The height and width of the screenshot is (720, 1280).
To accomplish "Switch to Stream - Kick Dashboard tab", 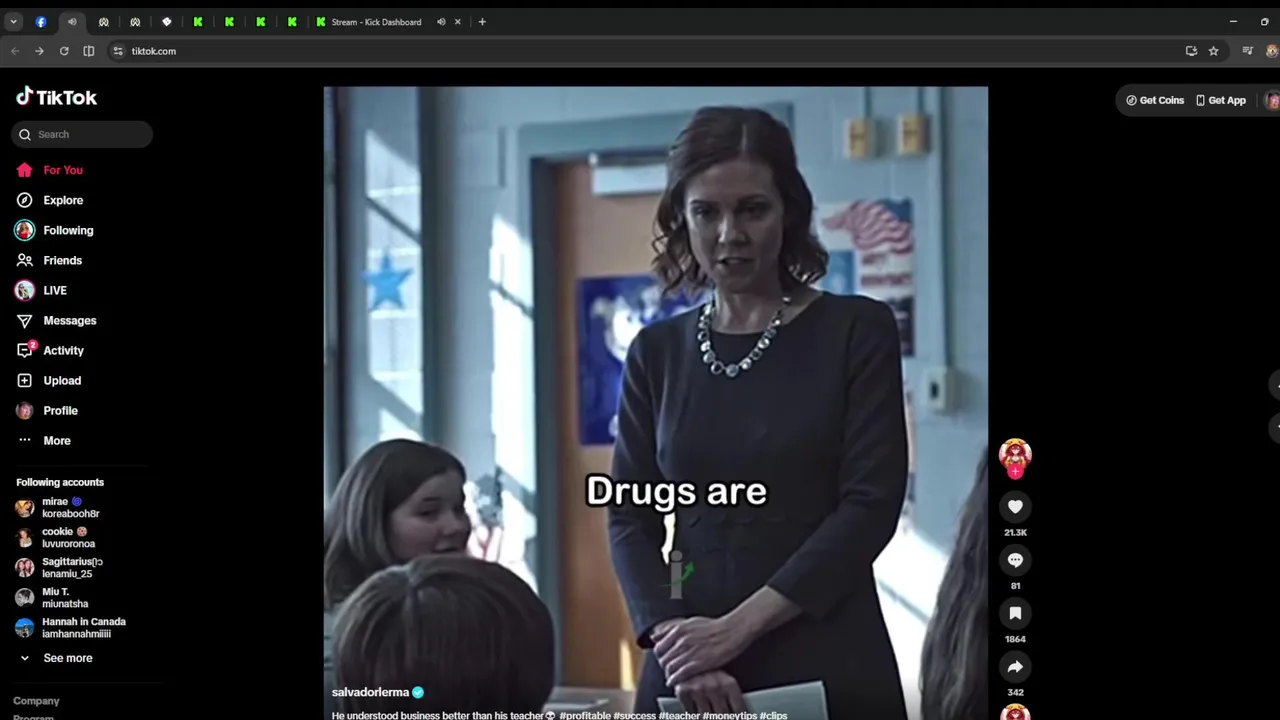I will coord(376,22).
